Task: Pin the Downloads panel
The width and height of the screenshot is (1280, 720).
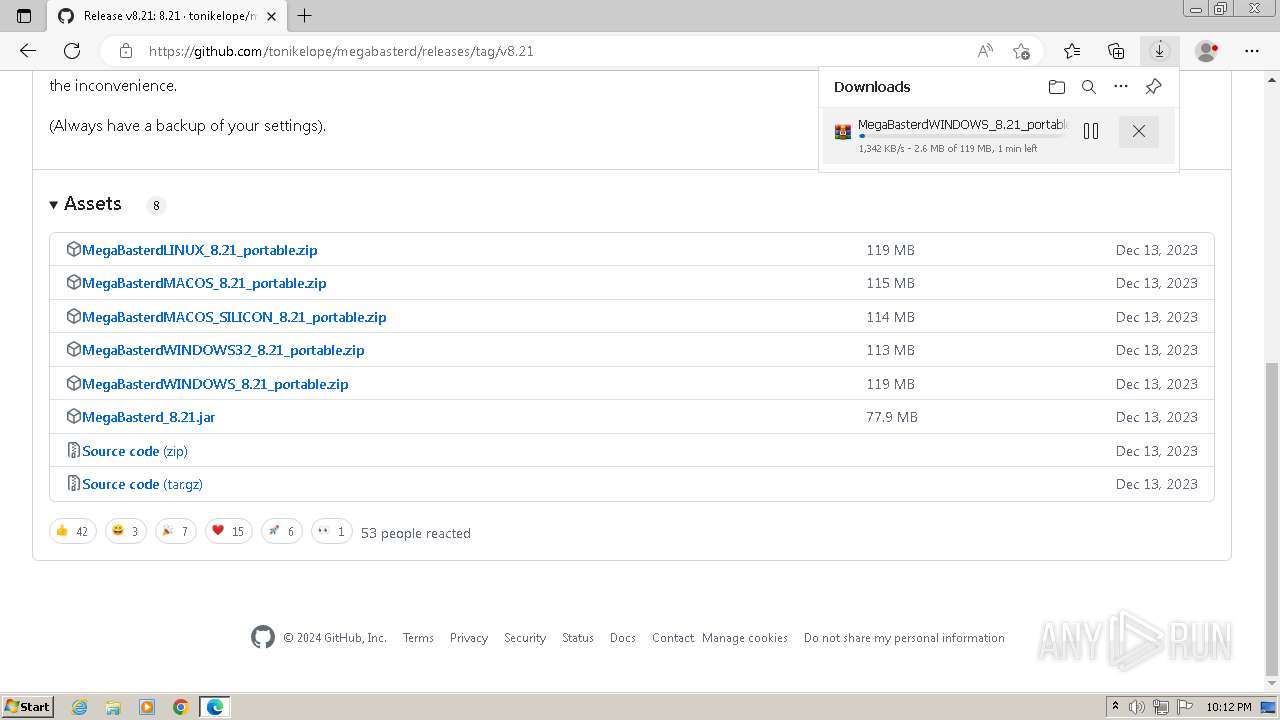Action: click(x=1153, y=87)
